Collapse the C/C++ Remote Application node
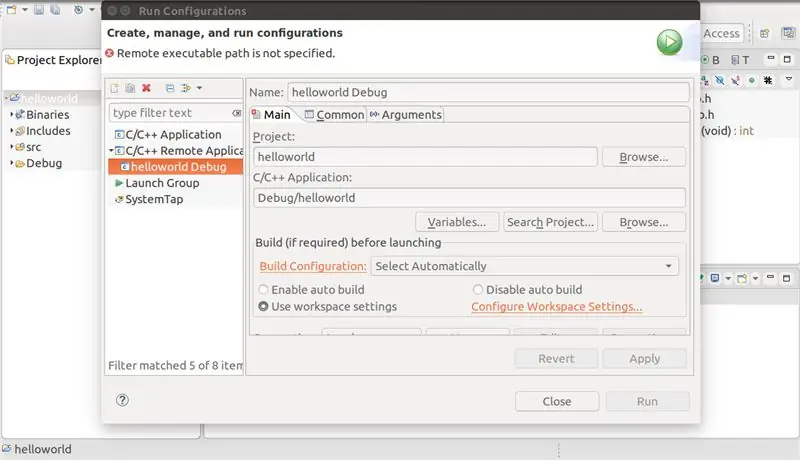This screenshot has width=800, height=460. coord(111,151)
